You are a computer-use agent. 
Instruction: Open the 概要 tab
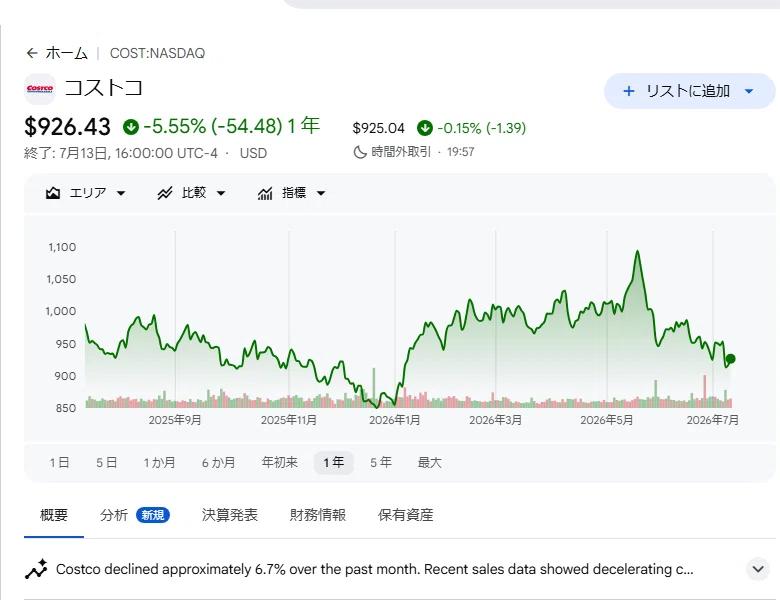tap(54, 515)
